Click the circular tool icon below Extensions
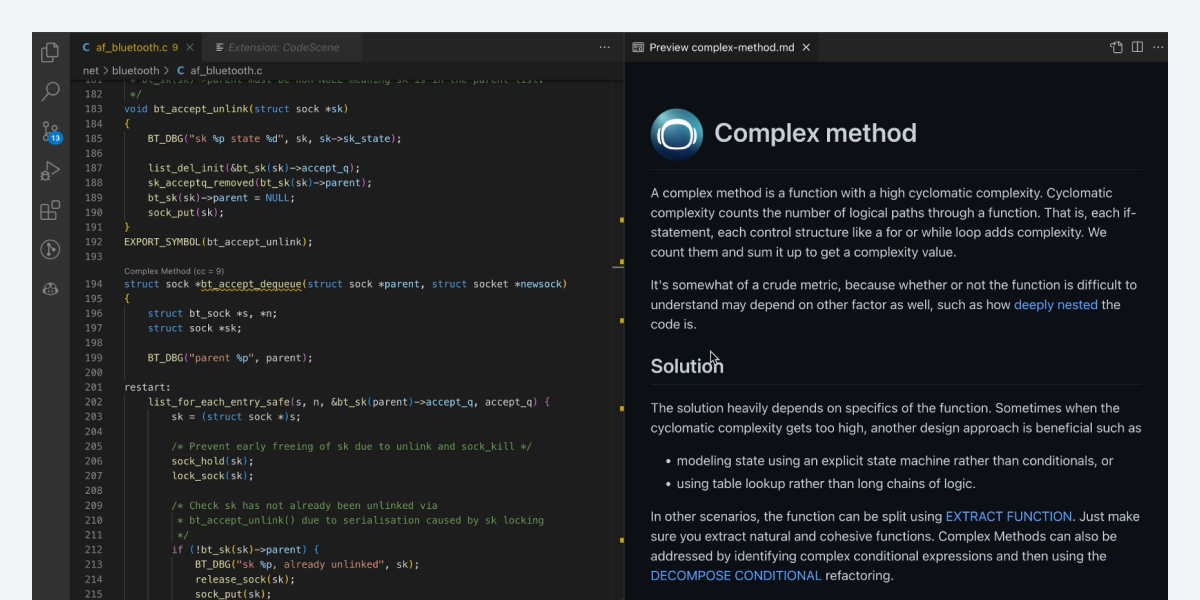1200x600 pixels. [x=49, y=249]
